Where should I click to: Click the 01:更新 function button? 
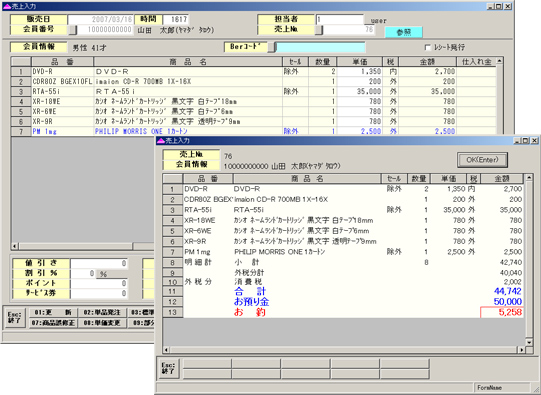[53, 313]
